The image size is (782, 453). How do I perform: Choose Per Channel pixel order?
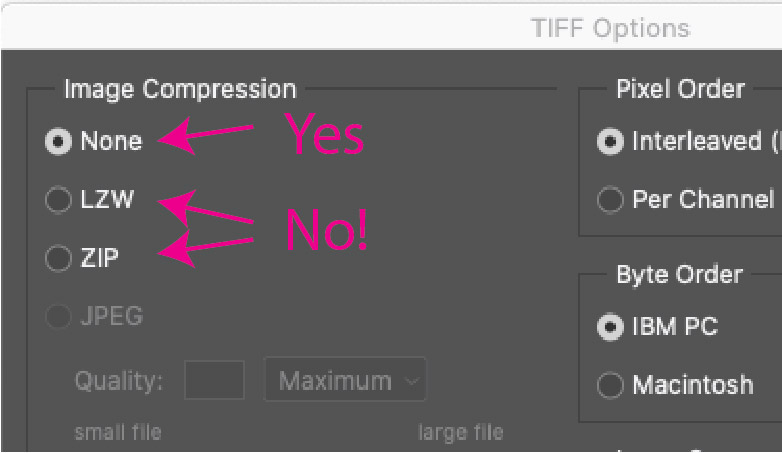point(610,200)
